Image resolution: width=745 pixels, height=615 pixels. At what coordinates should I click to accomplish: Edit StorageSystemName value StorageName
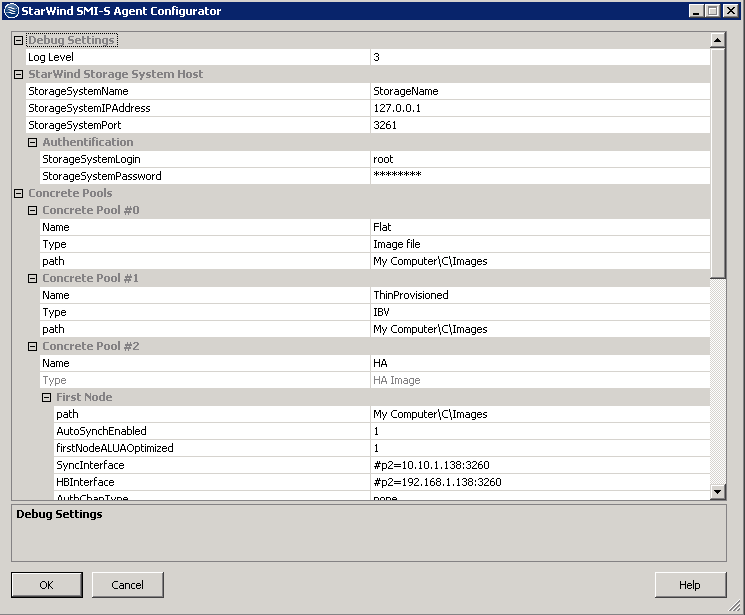[540, 91]
